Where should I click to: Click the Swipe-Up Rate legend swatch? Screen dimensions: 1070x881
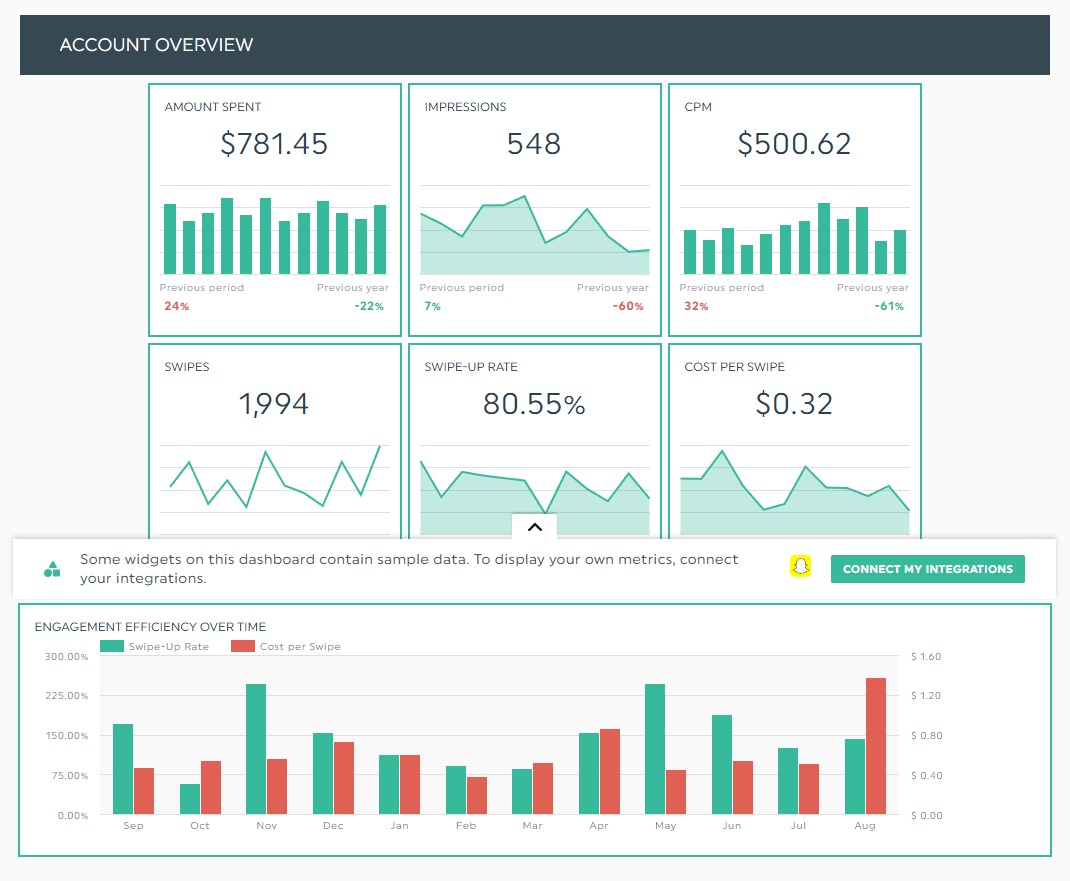[112, 646]
